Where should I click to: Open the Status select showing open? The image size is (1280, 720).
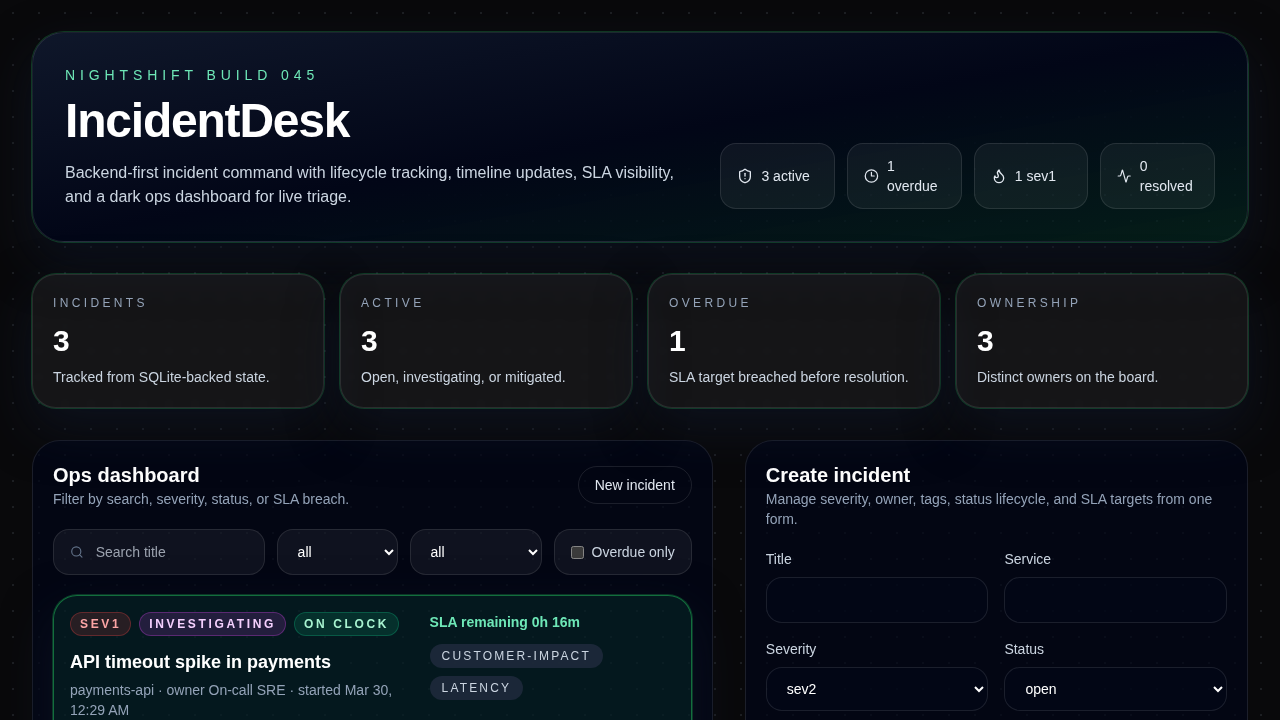1115,689
